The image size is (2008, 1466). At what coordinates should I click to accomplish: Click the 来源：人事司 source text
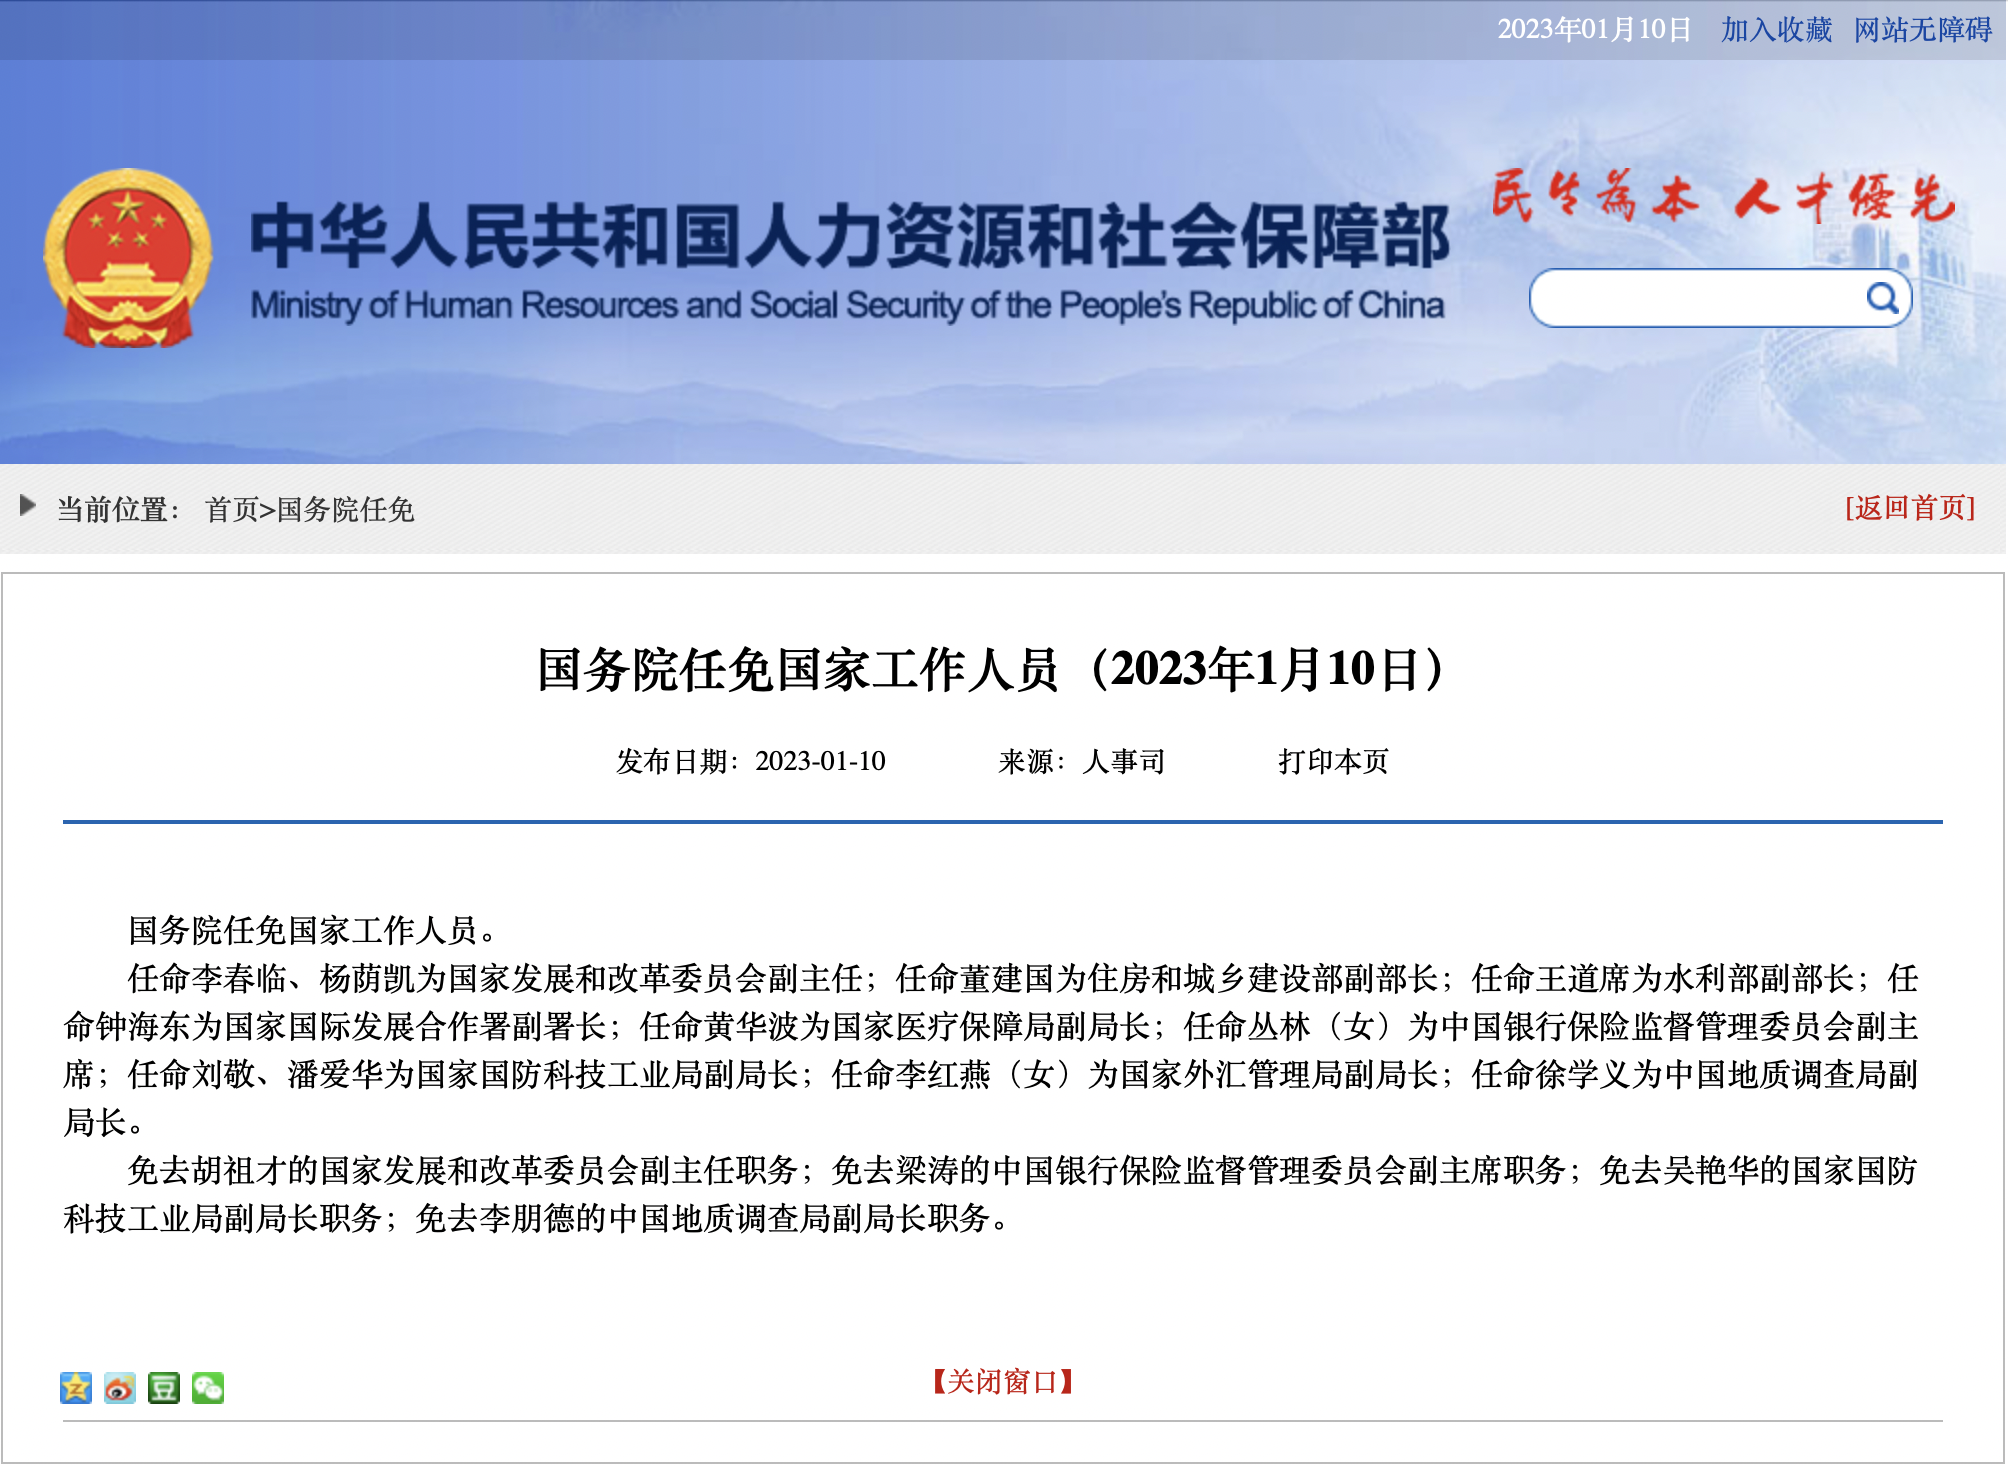[x=1082, y=761]
